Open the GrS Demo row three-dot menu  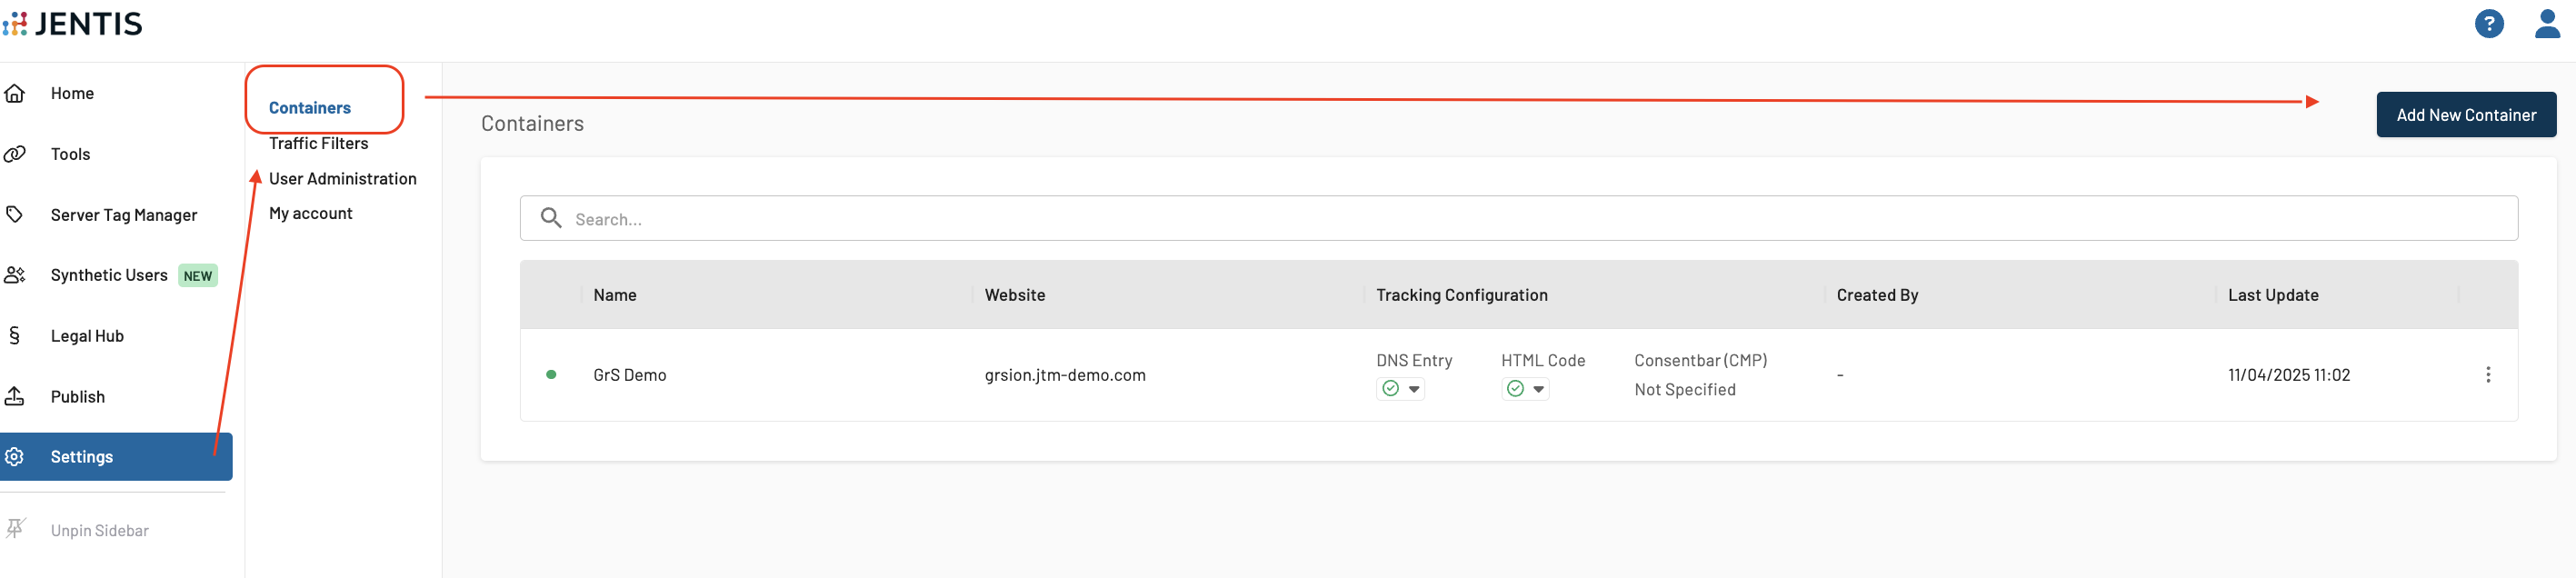(x=2487, y=375)
